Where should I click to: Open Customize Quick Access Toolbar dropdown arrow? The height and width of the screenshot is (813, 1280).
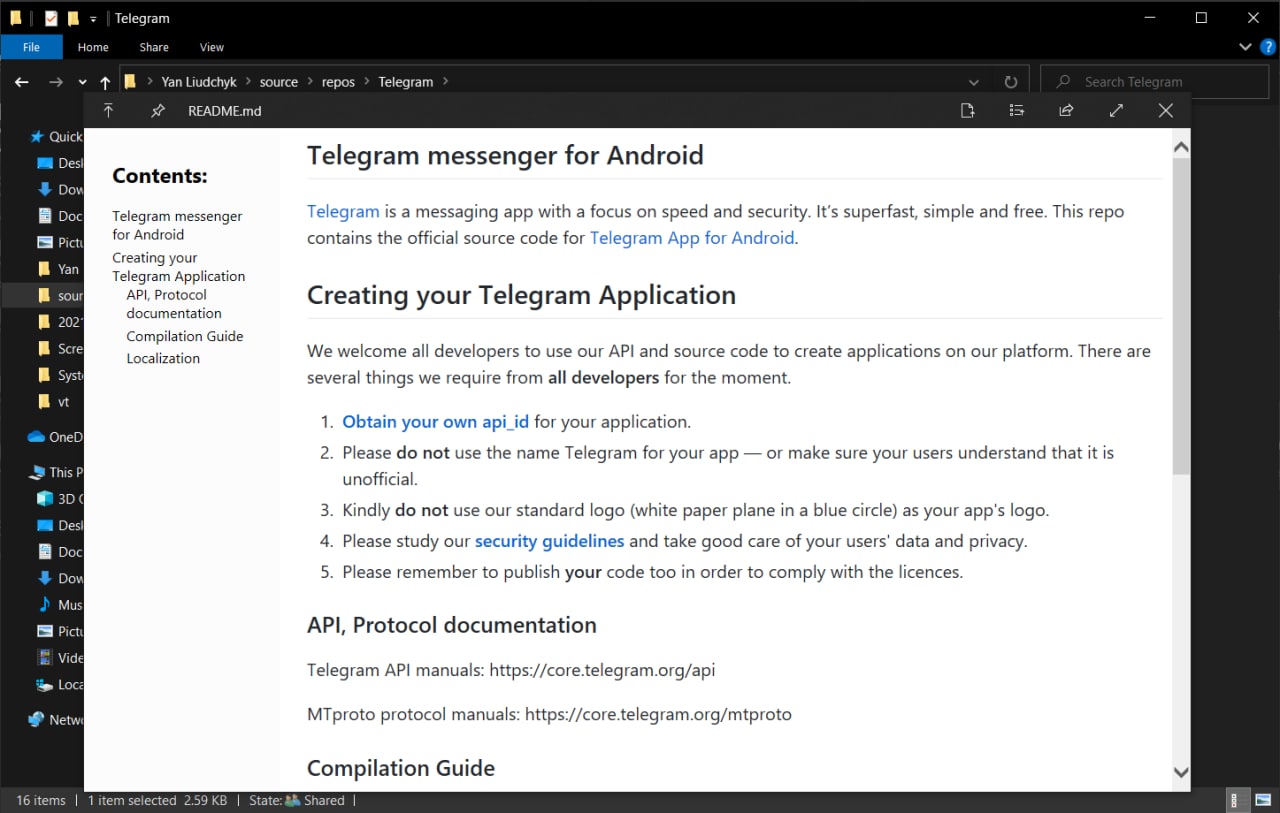tap(93, 19)
